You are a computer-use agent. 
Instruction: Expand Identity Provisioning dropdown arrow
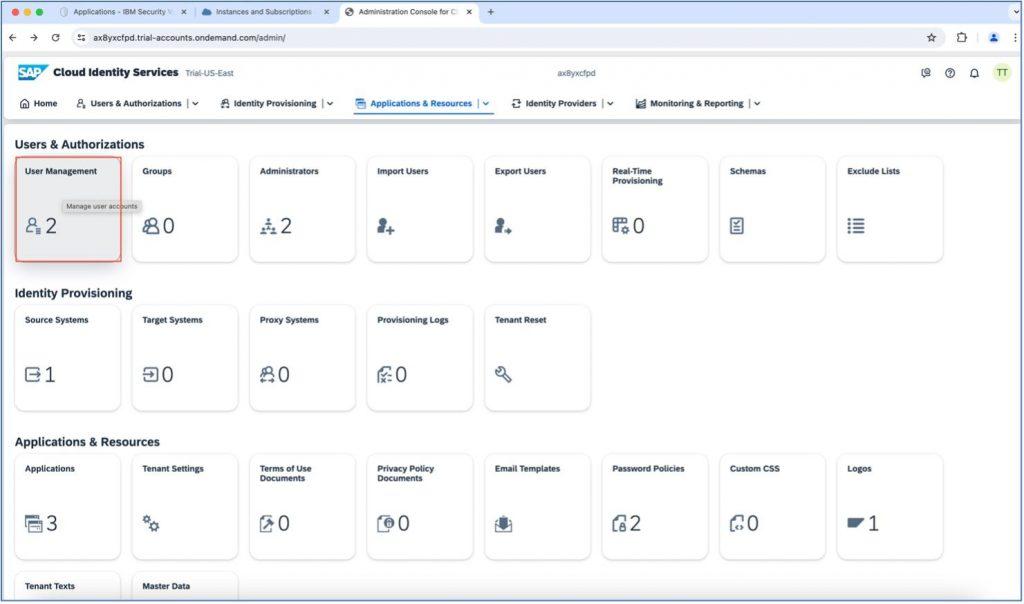[x=330, y=103]
